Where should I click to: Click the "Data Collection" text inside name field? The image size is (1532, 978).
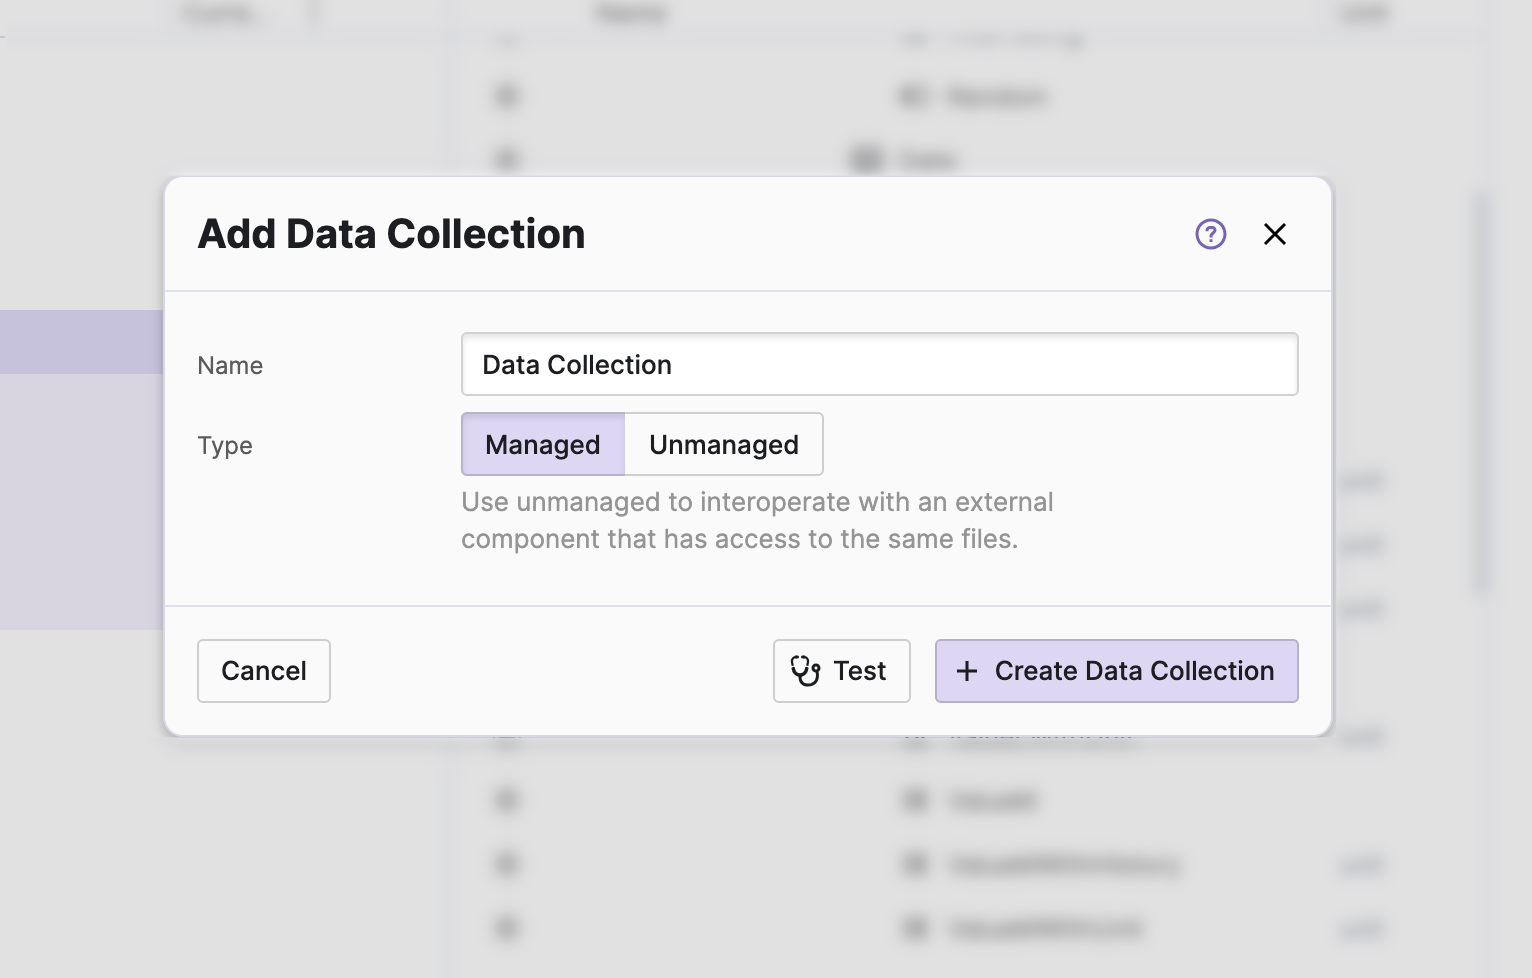[577, 365]
